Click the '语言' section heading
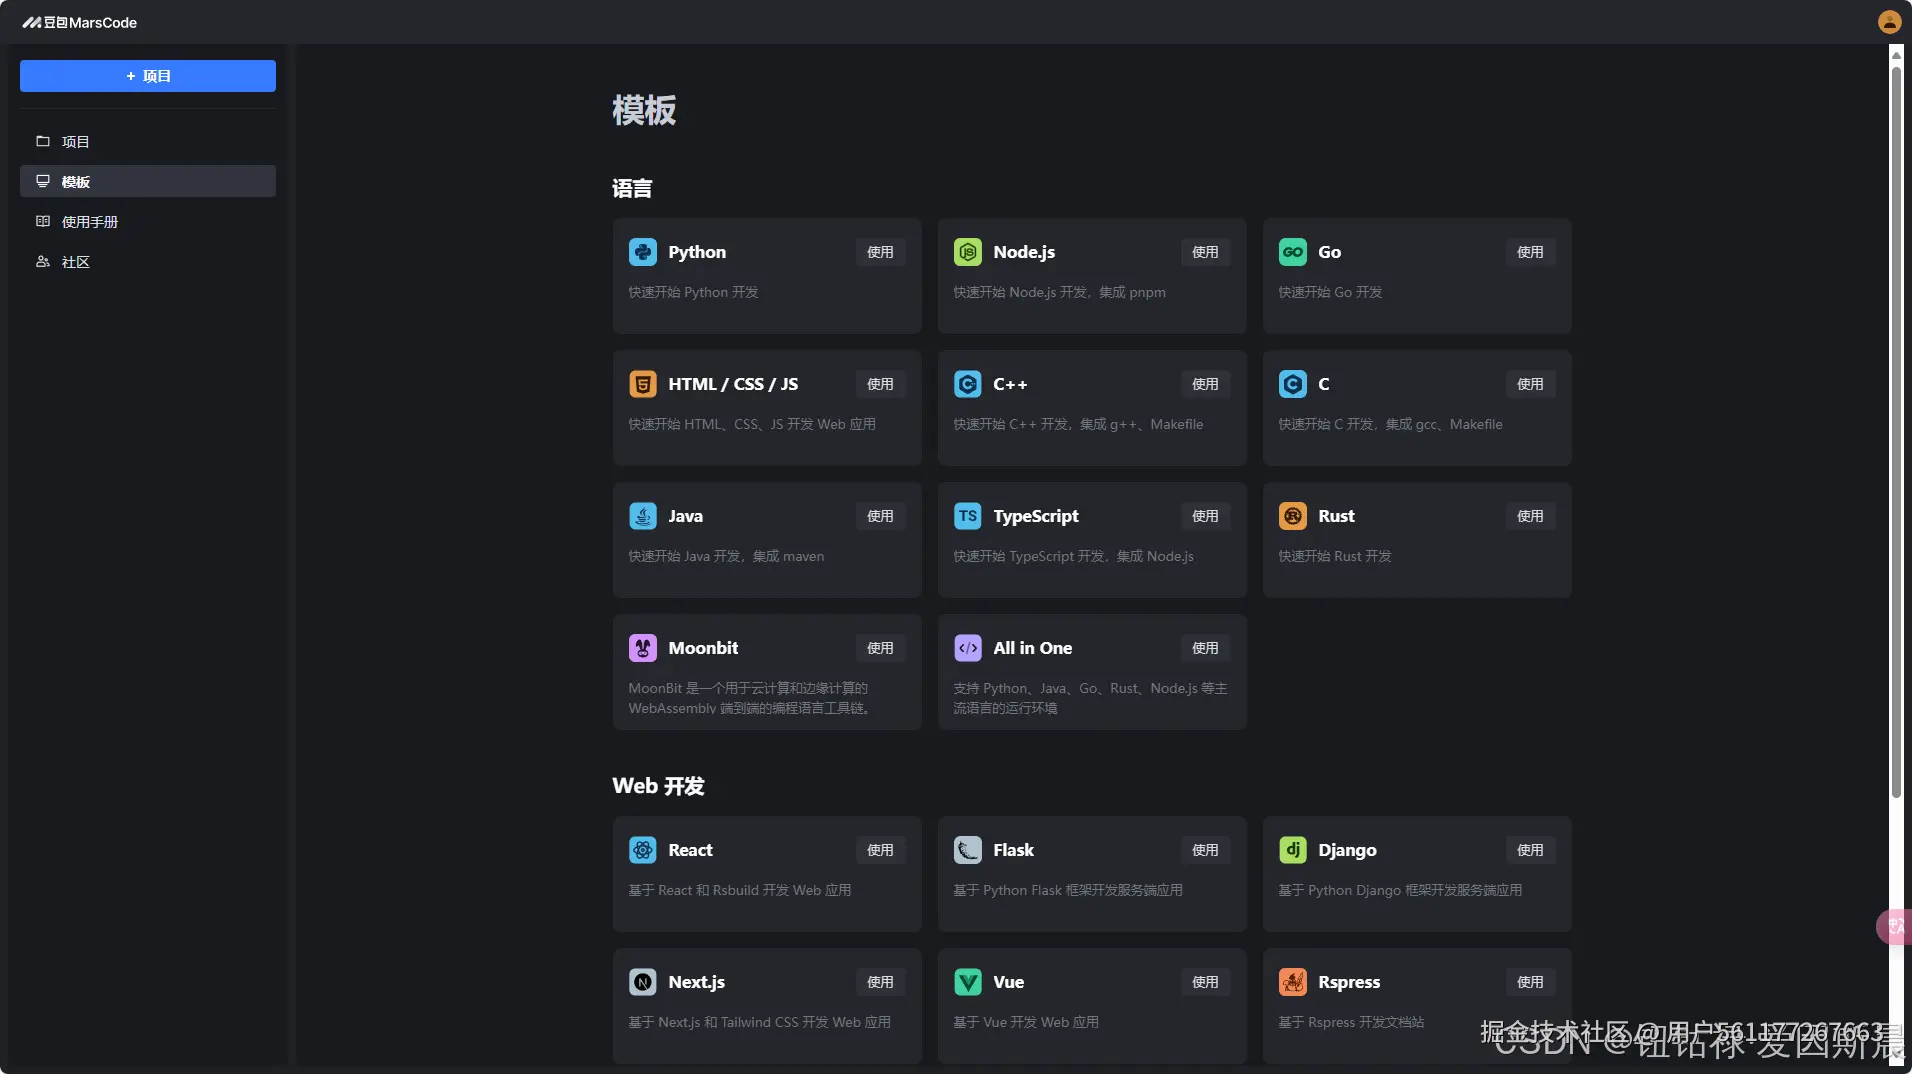Viewport: 1912px width, 1074px height. pyautogui.click(x=632, y=188)
